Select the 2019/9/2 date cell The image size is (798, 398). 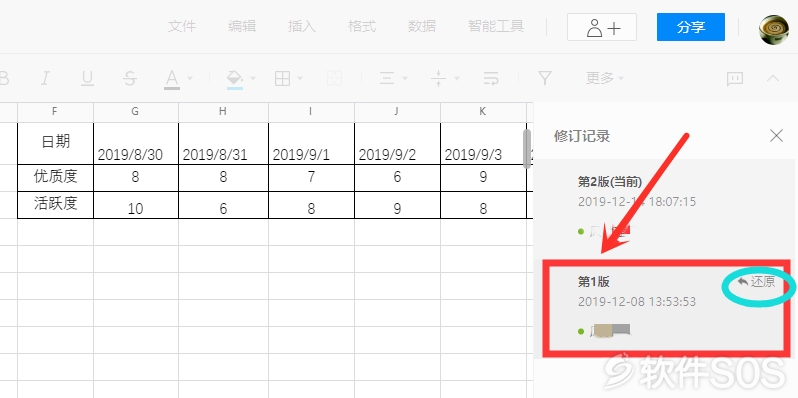pos(397,143)
